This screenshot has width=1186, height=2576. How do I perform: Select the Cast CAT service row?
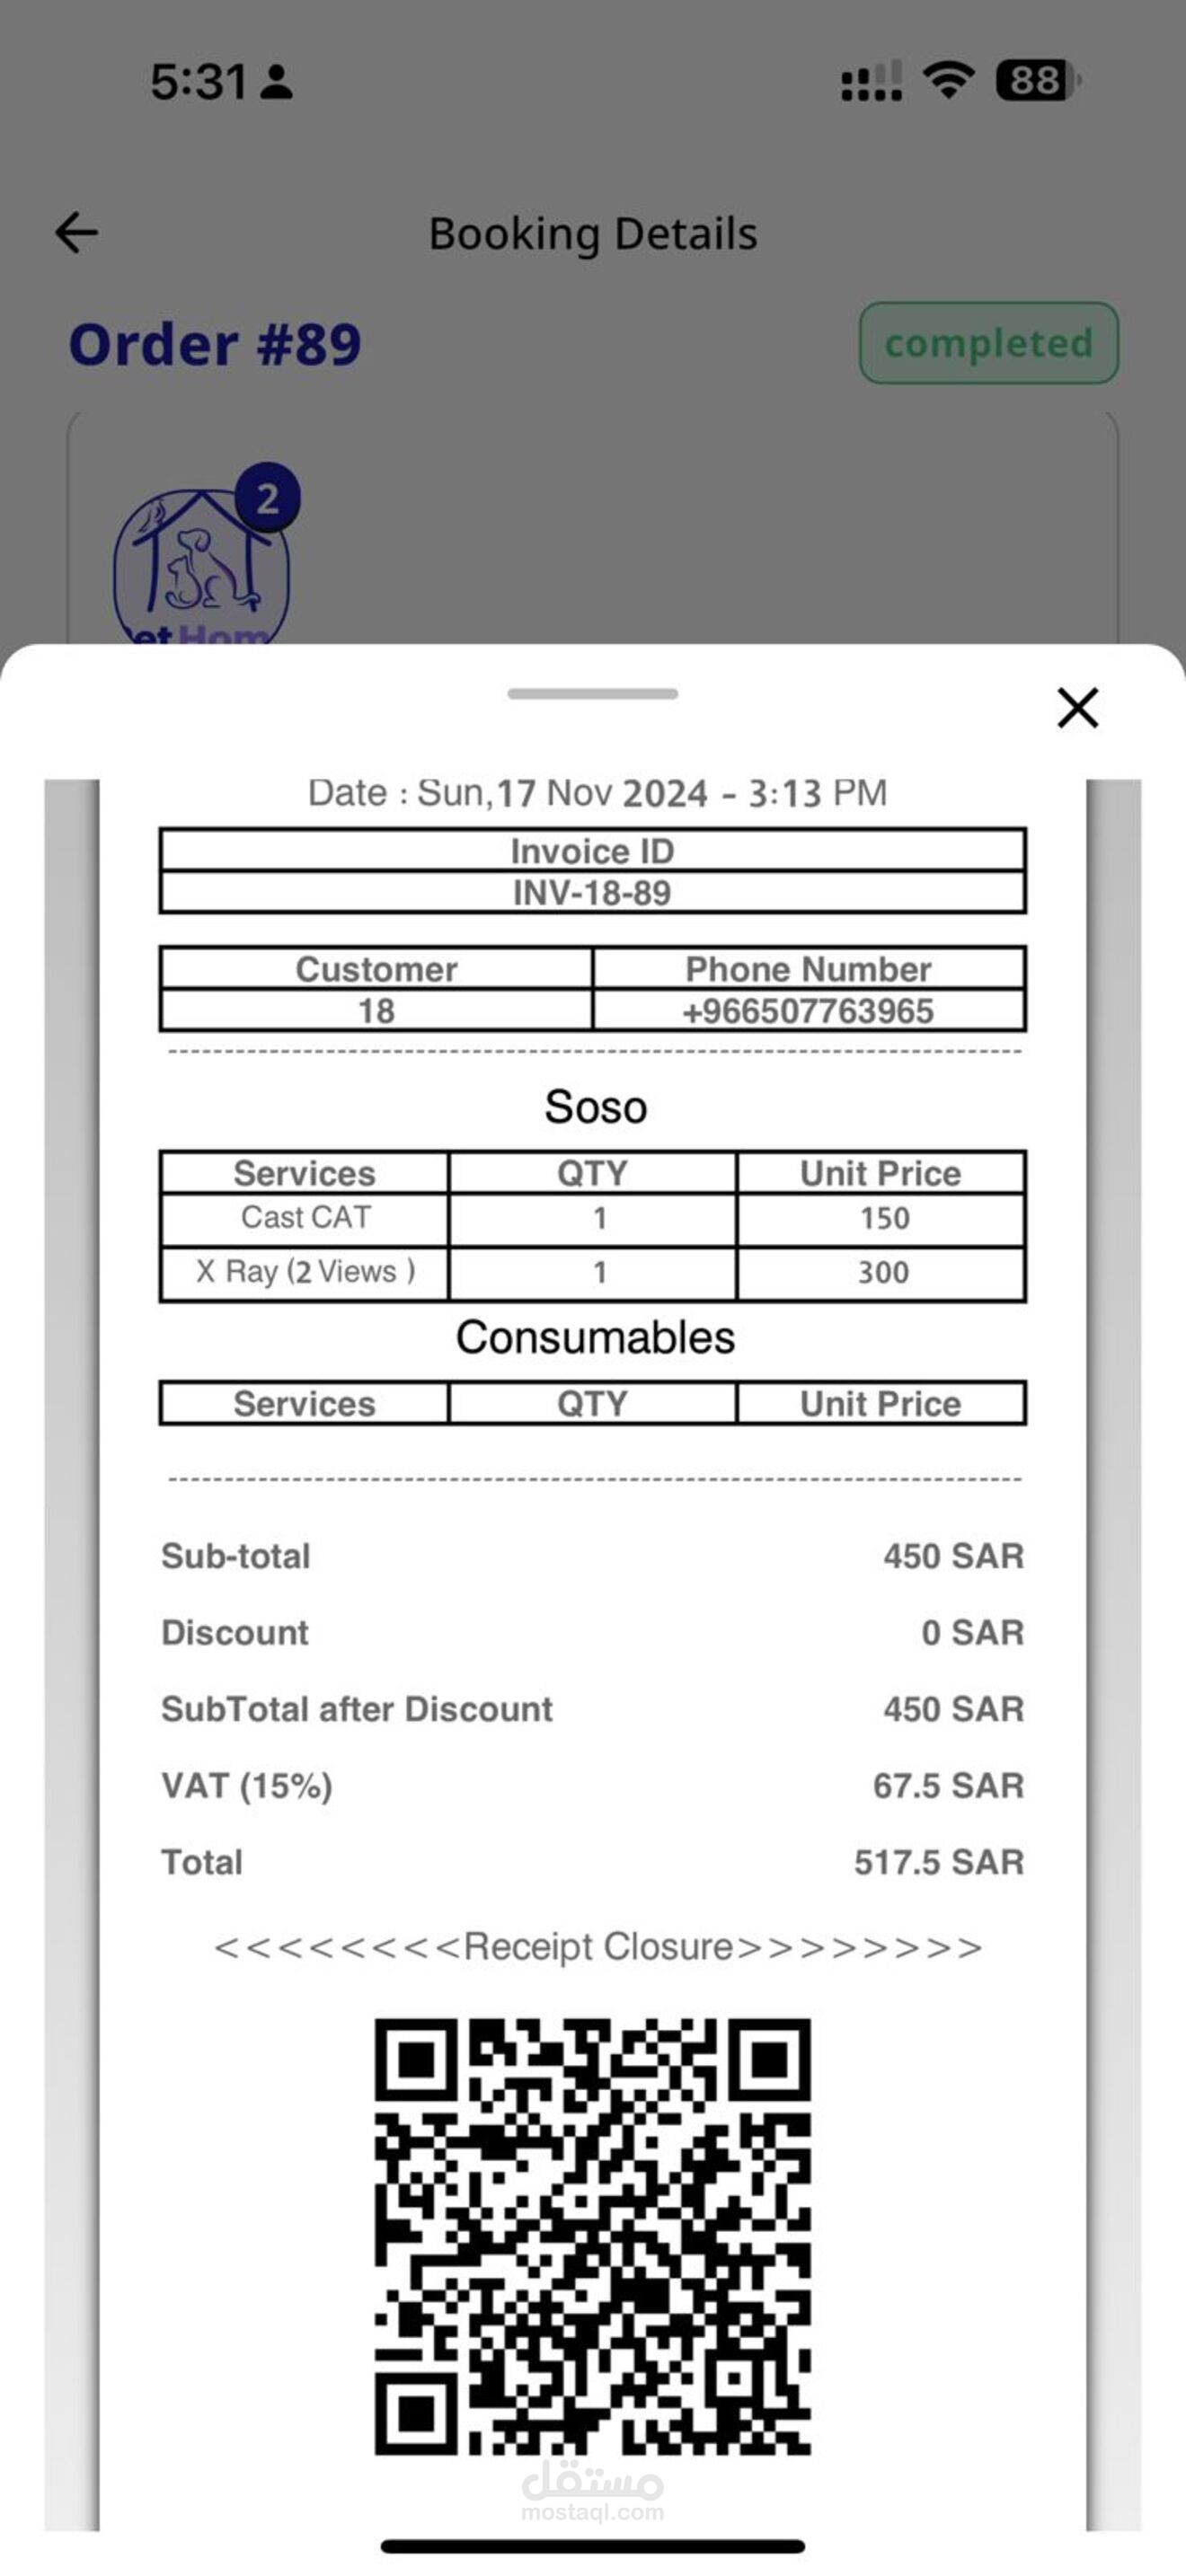592,1218
